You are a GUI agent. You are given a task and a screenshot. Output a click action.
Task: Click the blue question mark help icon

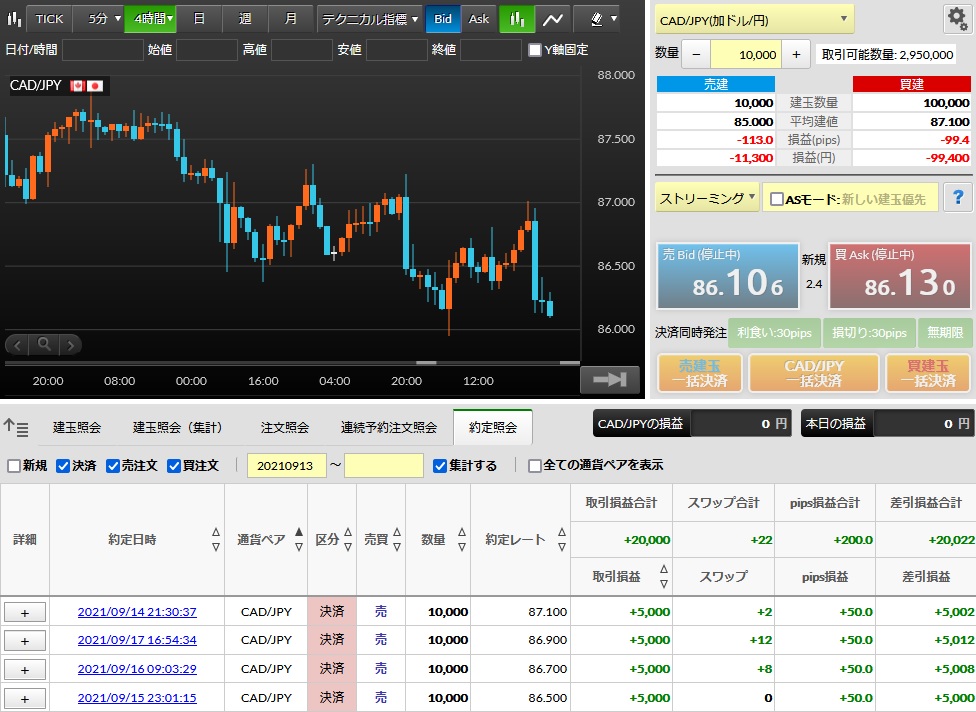pyautogui.click(x=958, y=198)
